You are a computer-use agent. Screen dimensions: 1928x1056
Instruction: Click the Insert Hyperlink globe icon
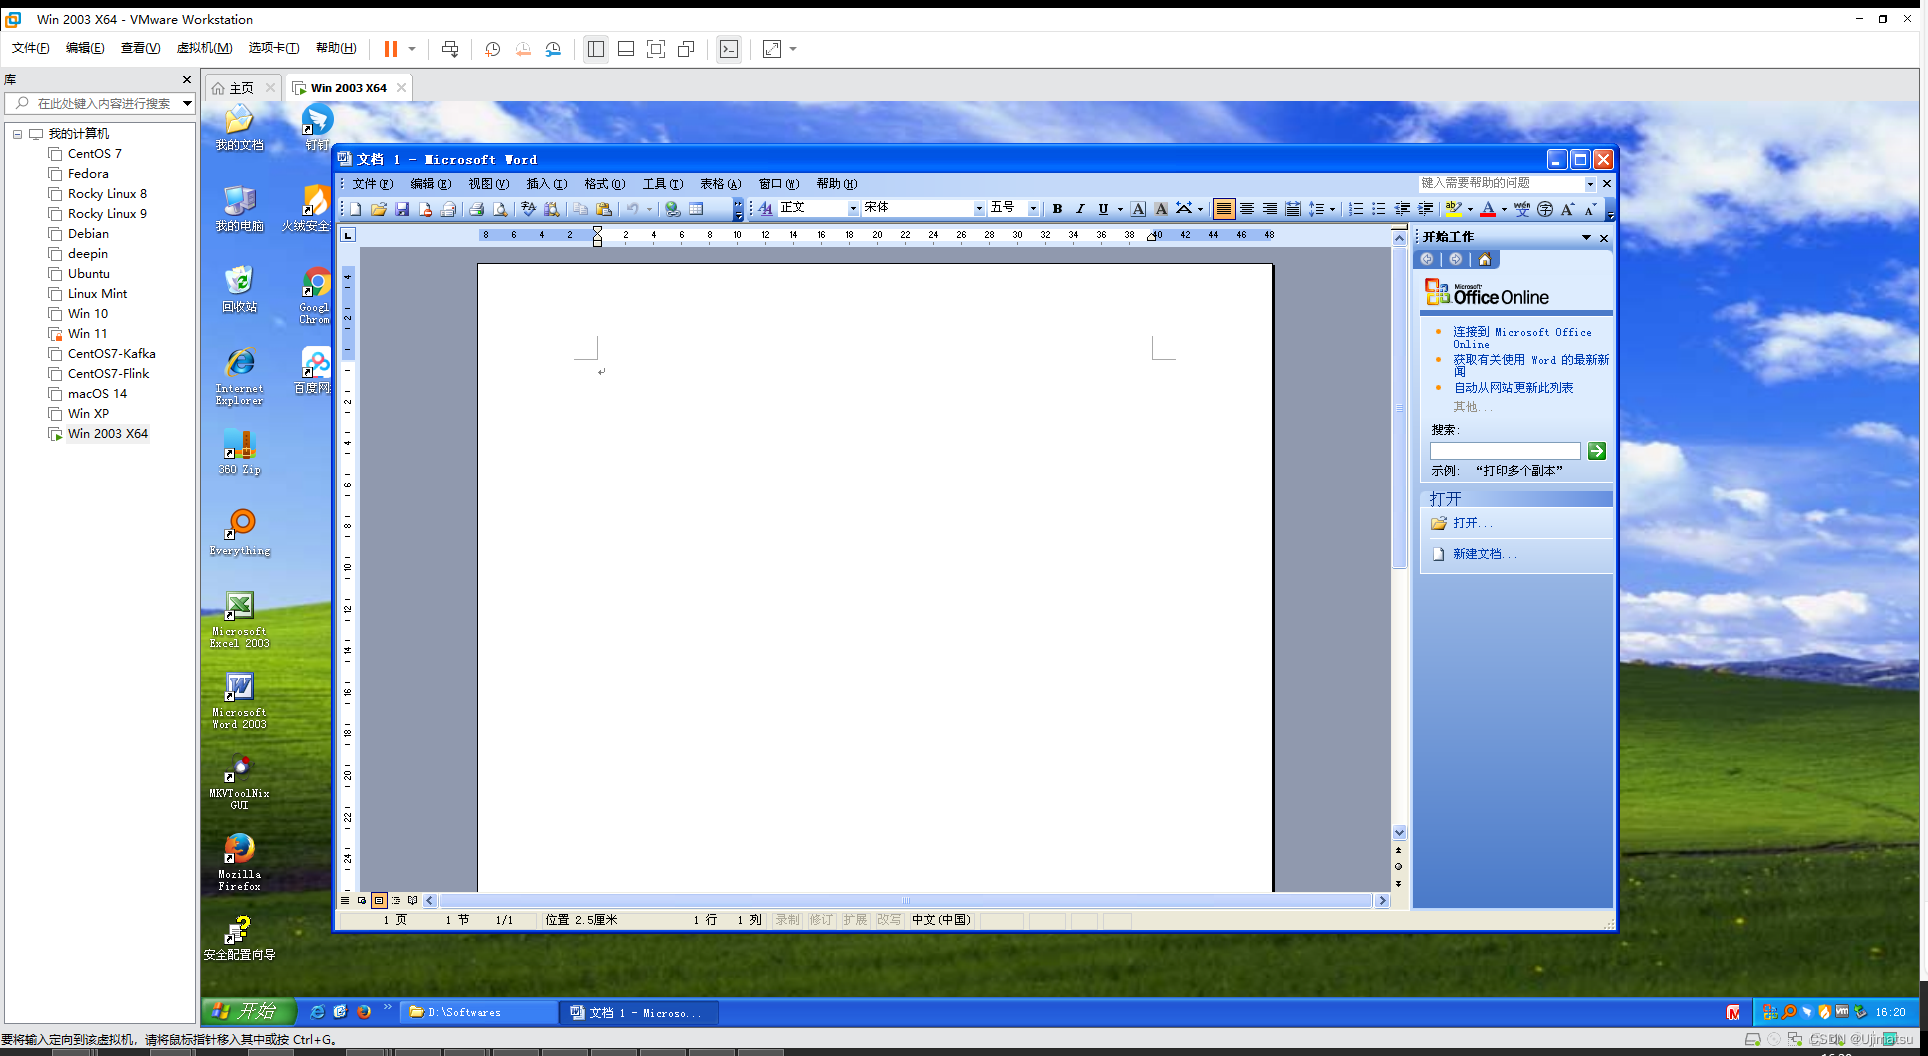pos(673,209)
